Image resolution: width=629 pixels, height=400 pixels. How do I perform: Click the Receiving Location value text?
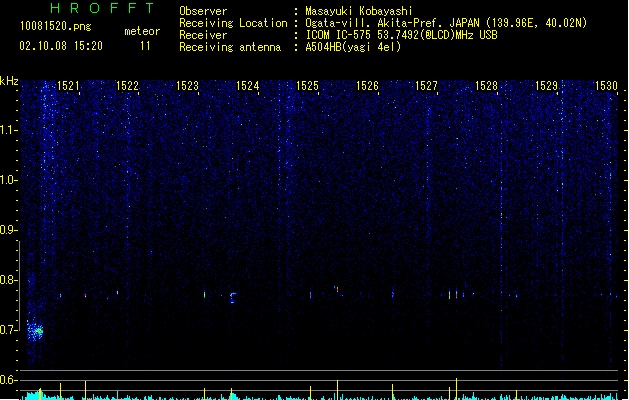click(x=446, y=23)
